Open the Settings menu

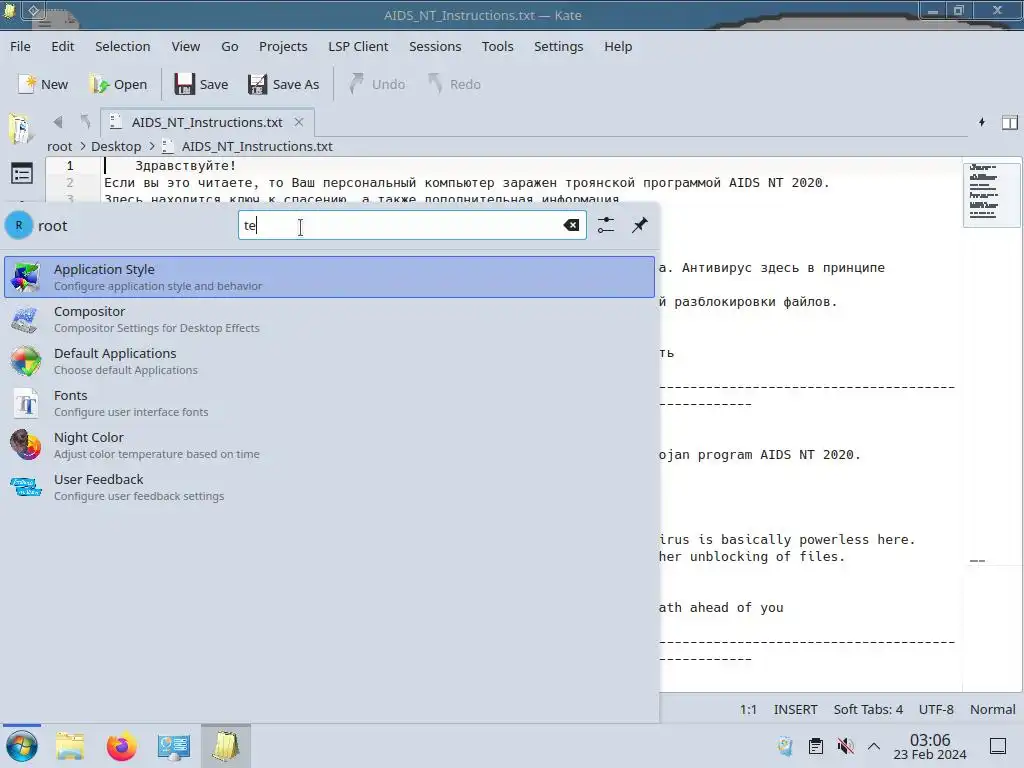point(558,46)
